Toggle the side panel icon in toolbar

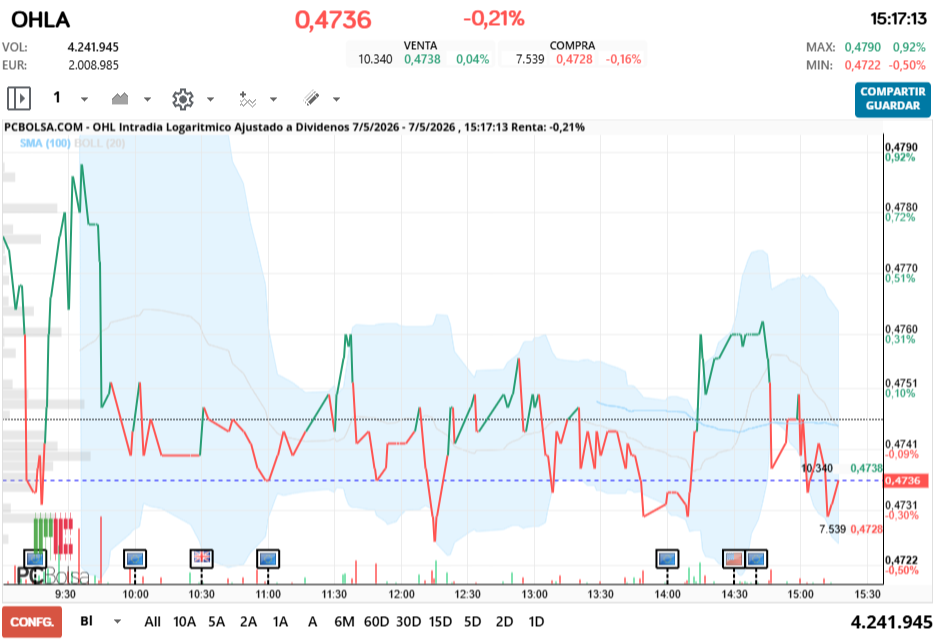[19, 98]
